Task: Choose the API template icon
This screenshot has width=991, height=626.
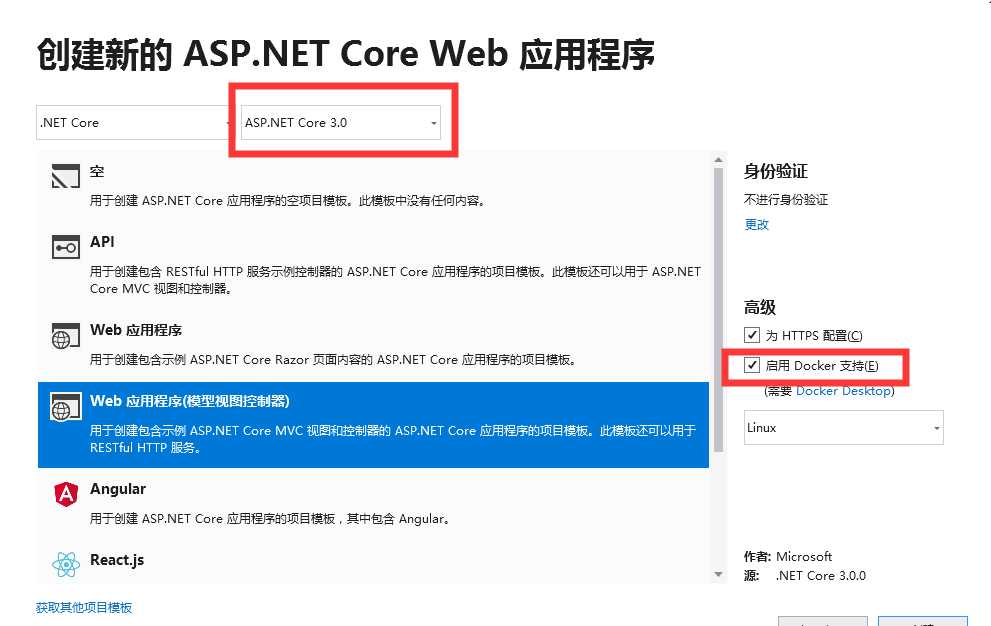Action: [66, 247]
